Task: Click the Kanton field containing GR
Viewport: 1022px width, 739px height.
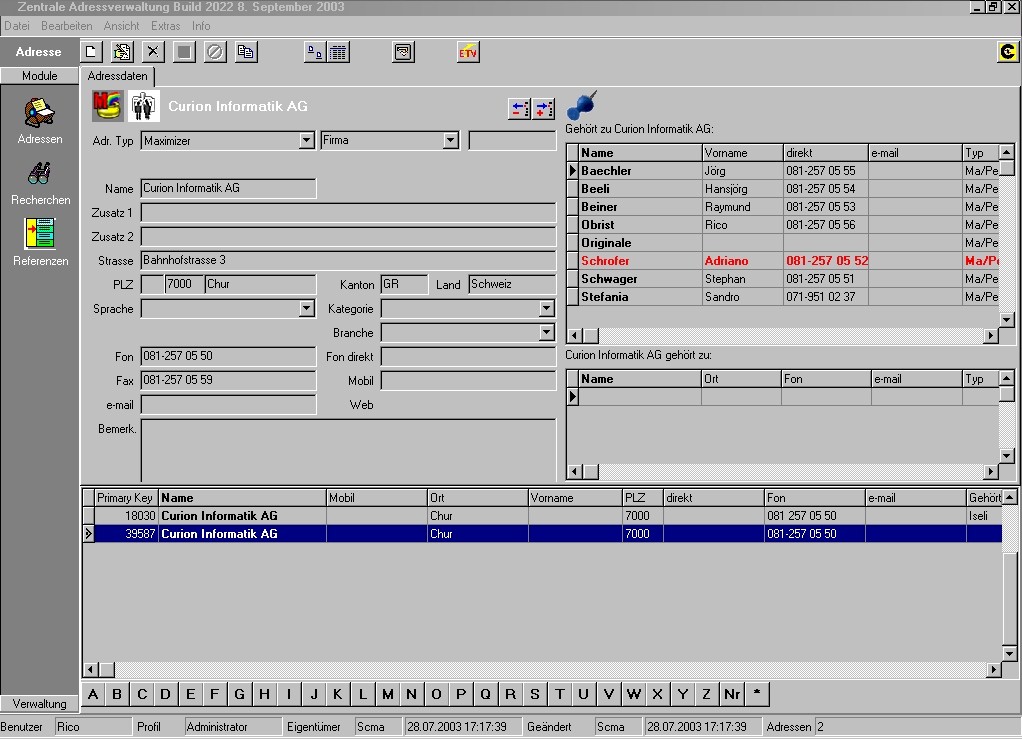Action: (404, 284)
